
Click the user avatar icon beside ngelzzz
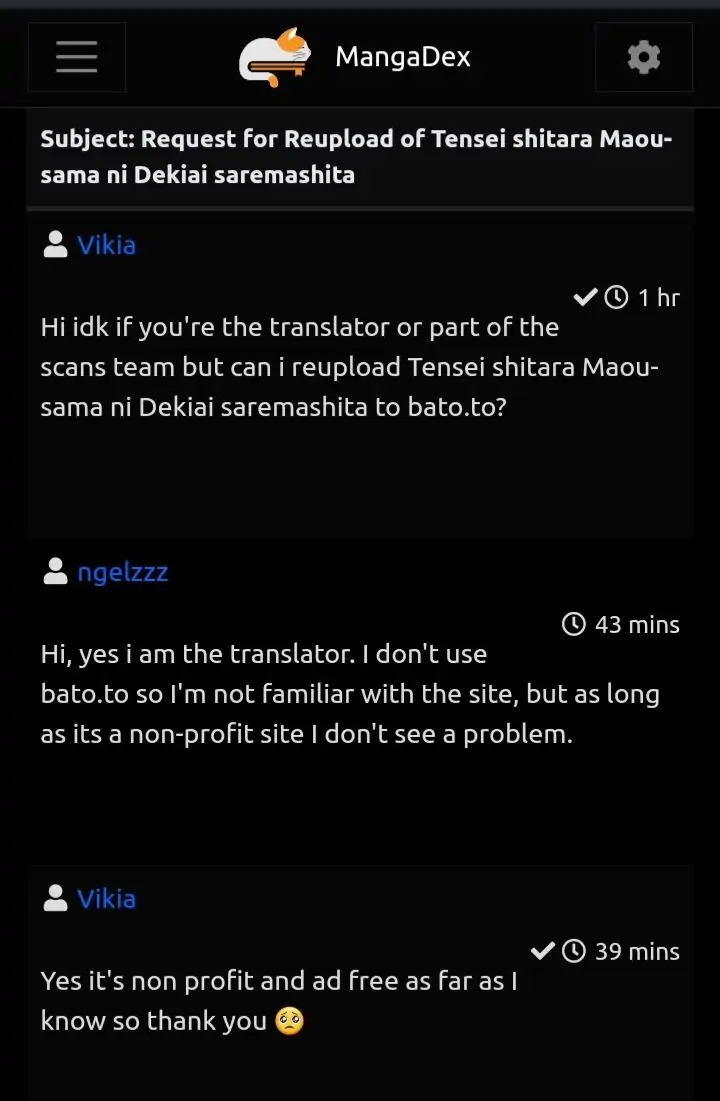56,572
